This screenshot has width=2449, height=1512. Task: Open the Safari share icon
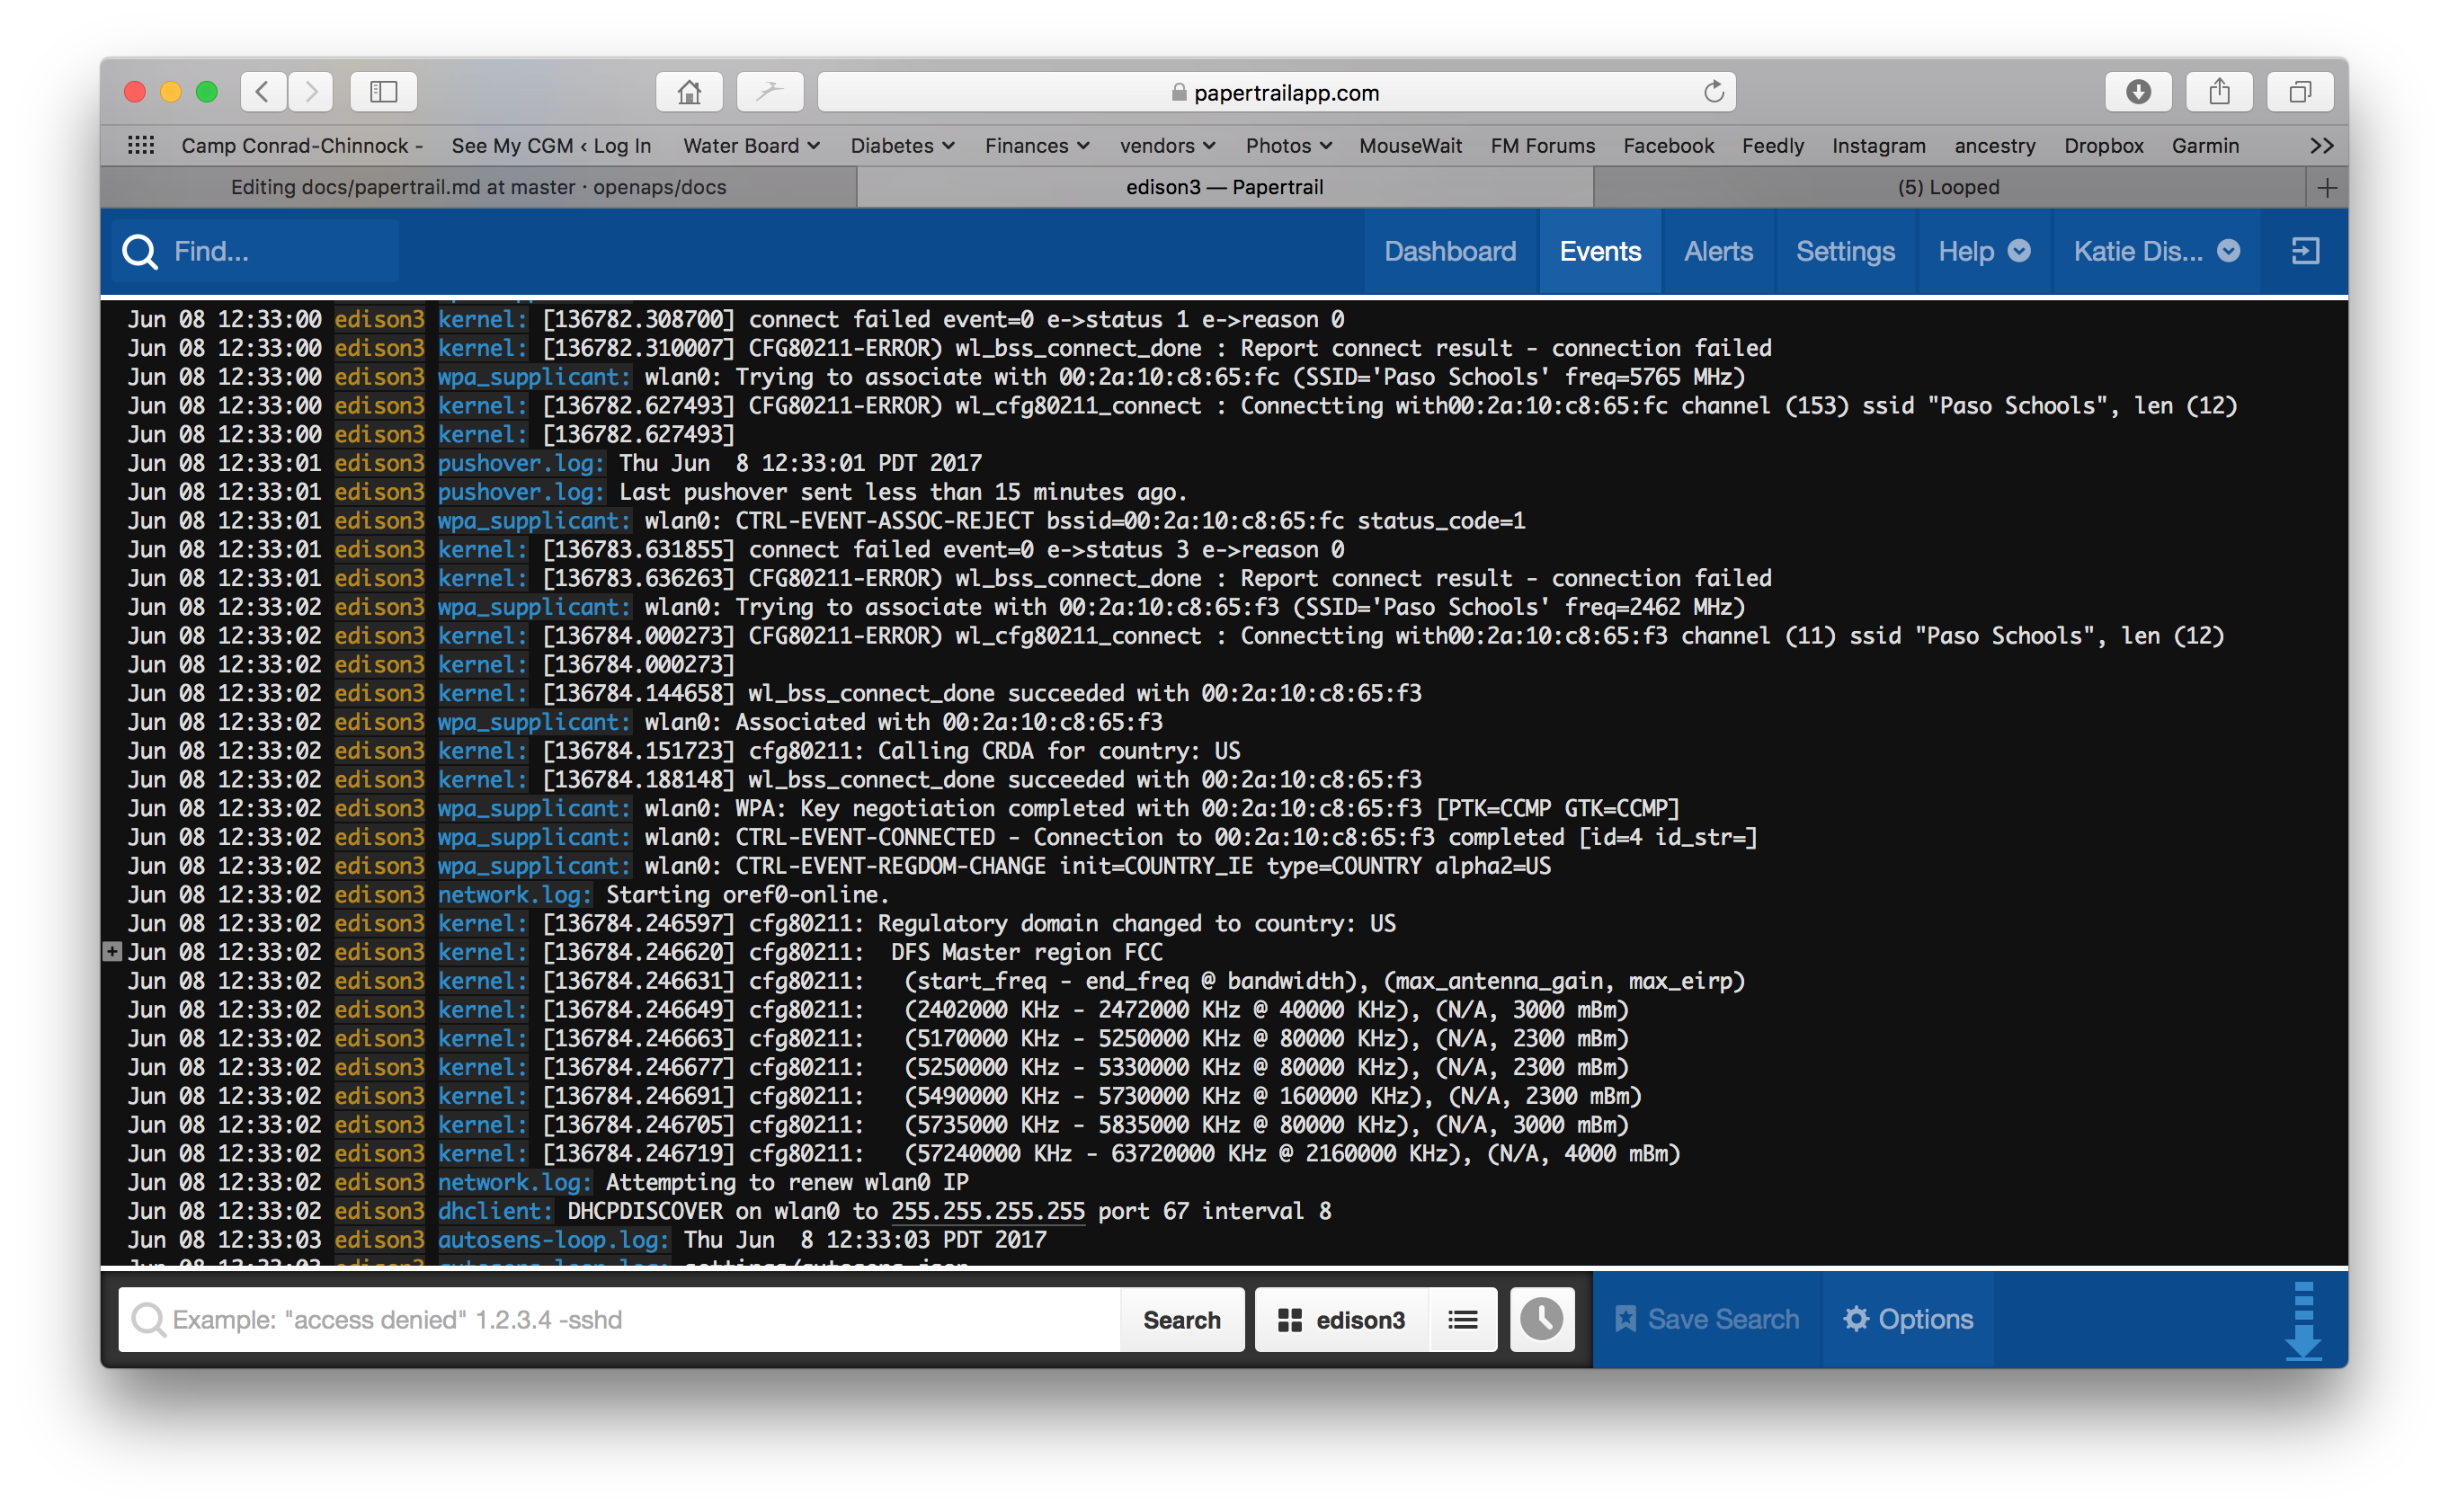(2219, 92)
